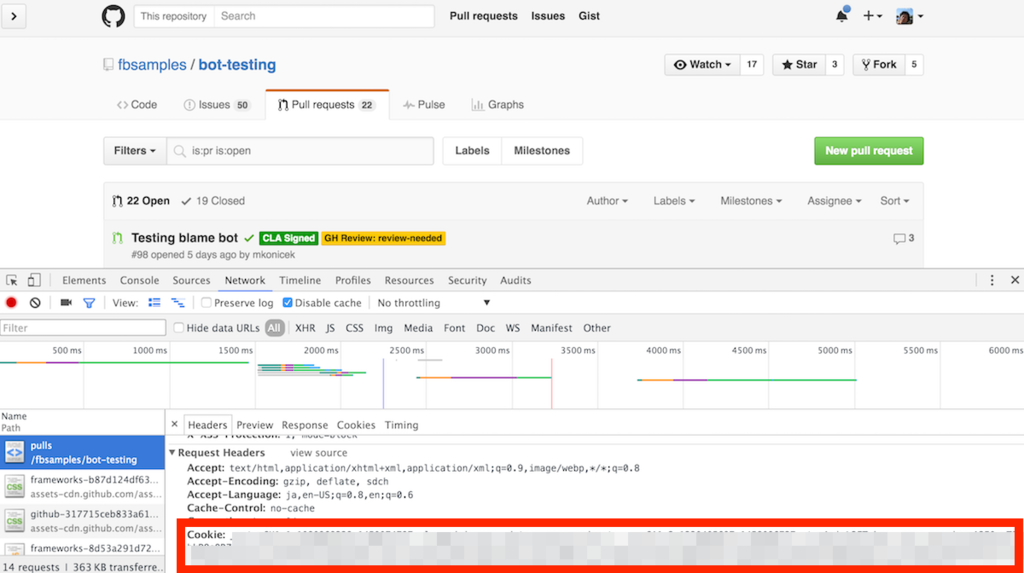
Task: Open the Sort dropdown
Action: 894,201
